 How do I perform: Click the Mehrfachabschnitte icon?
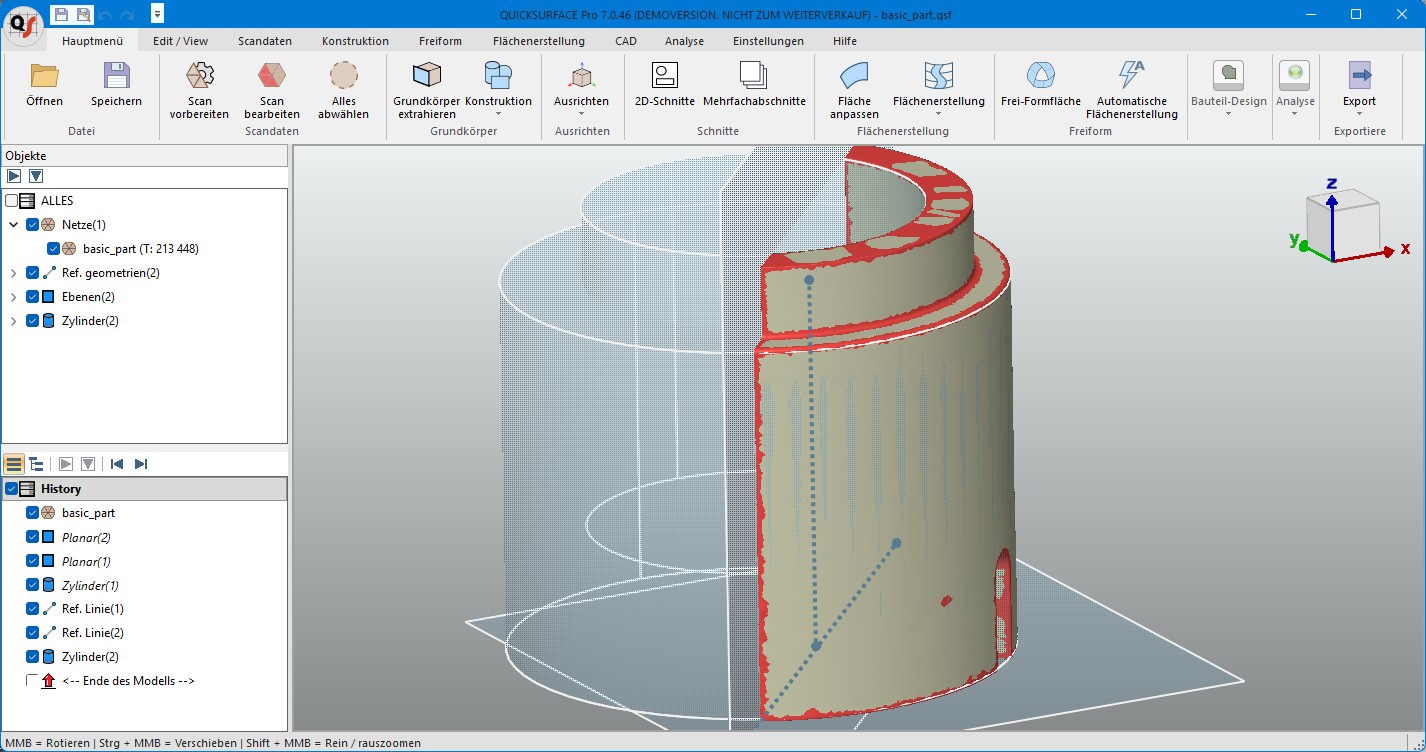(x=754, y=76)
